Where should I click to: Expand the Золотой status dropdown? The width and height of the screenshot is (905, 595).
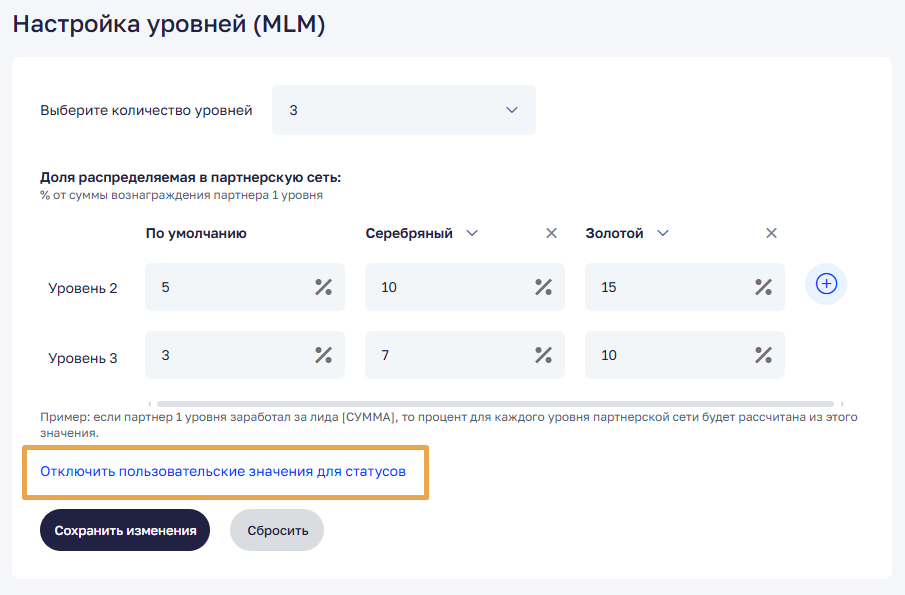tap(662, 233)
